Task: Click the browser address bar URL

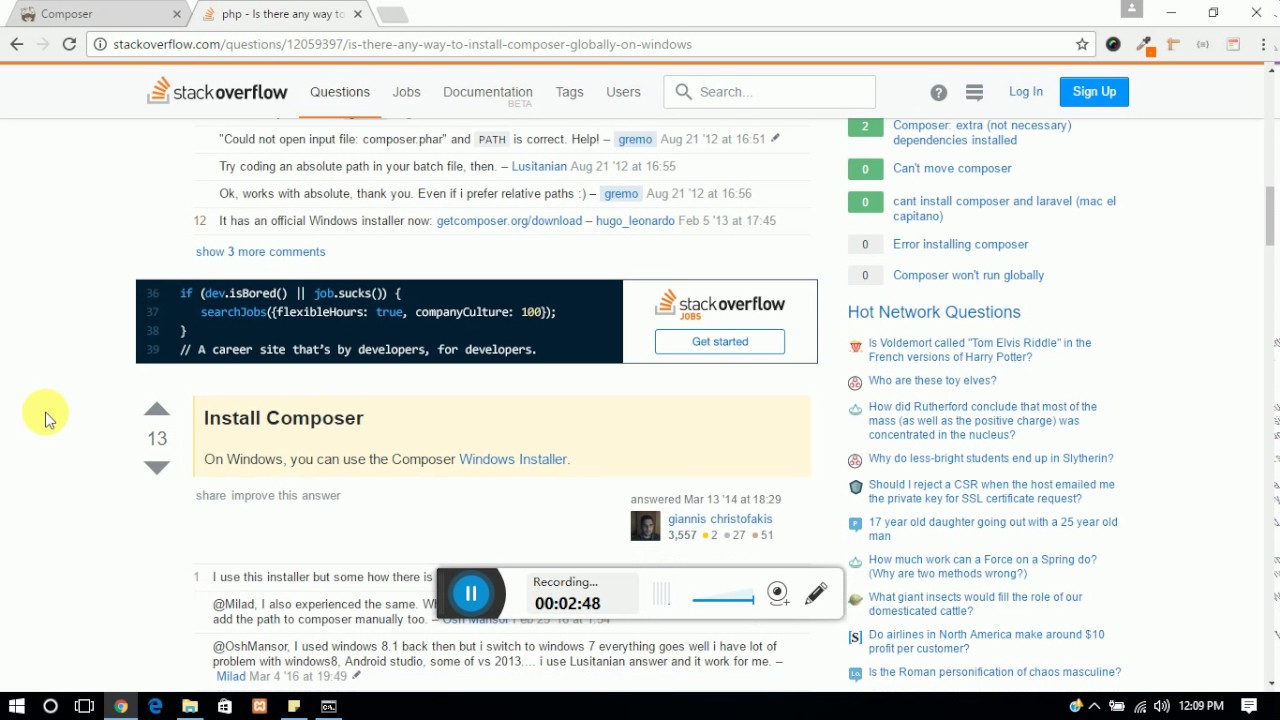Action: coord(402,44)
